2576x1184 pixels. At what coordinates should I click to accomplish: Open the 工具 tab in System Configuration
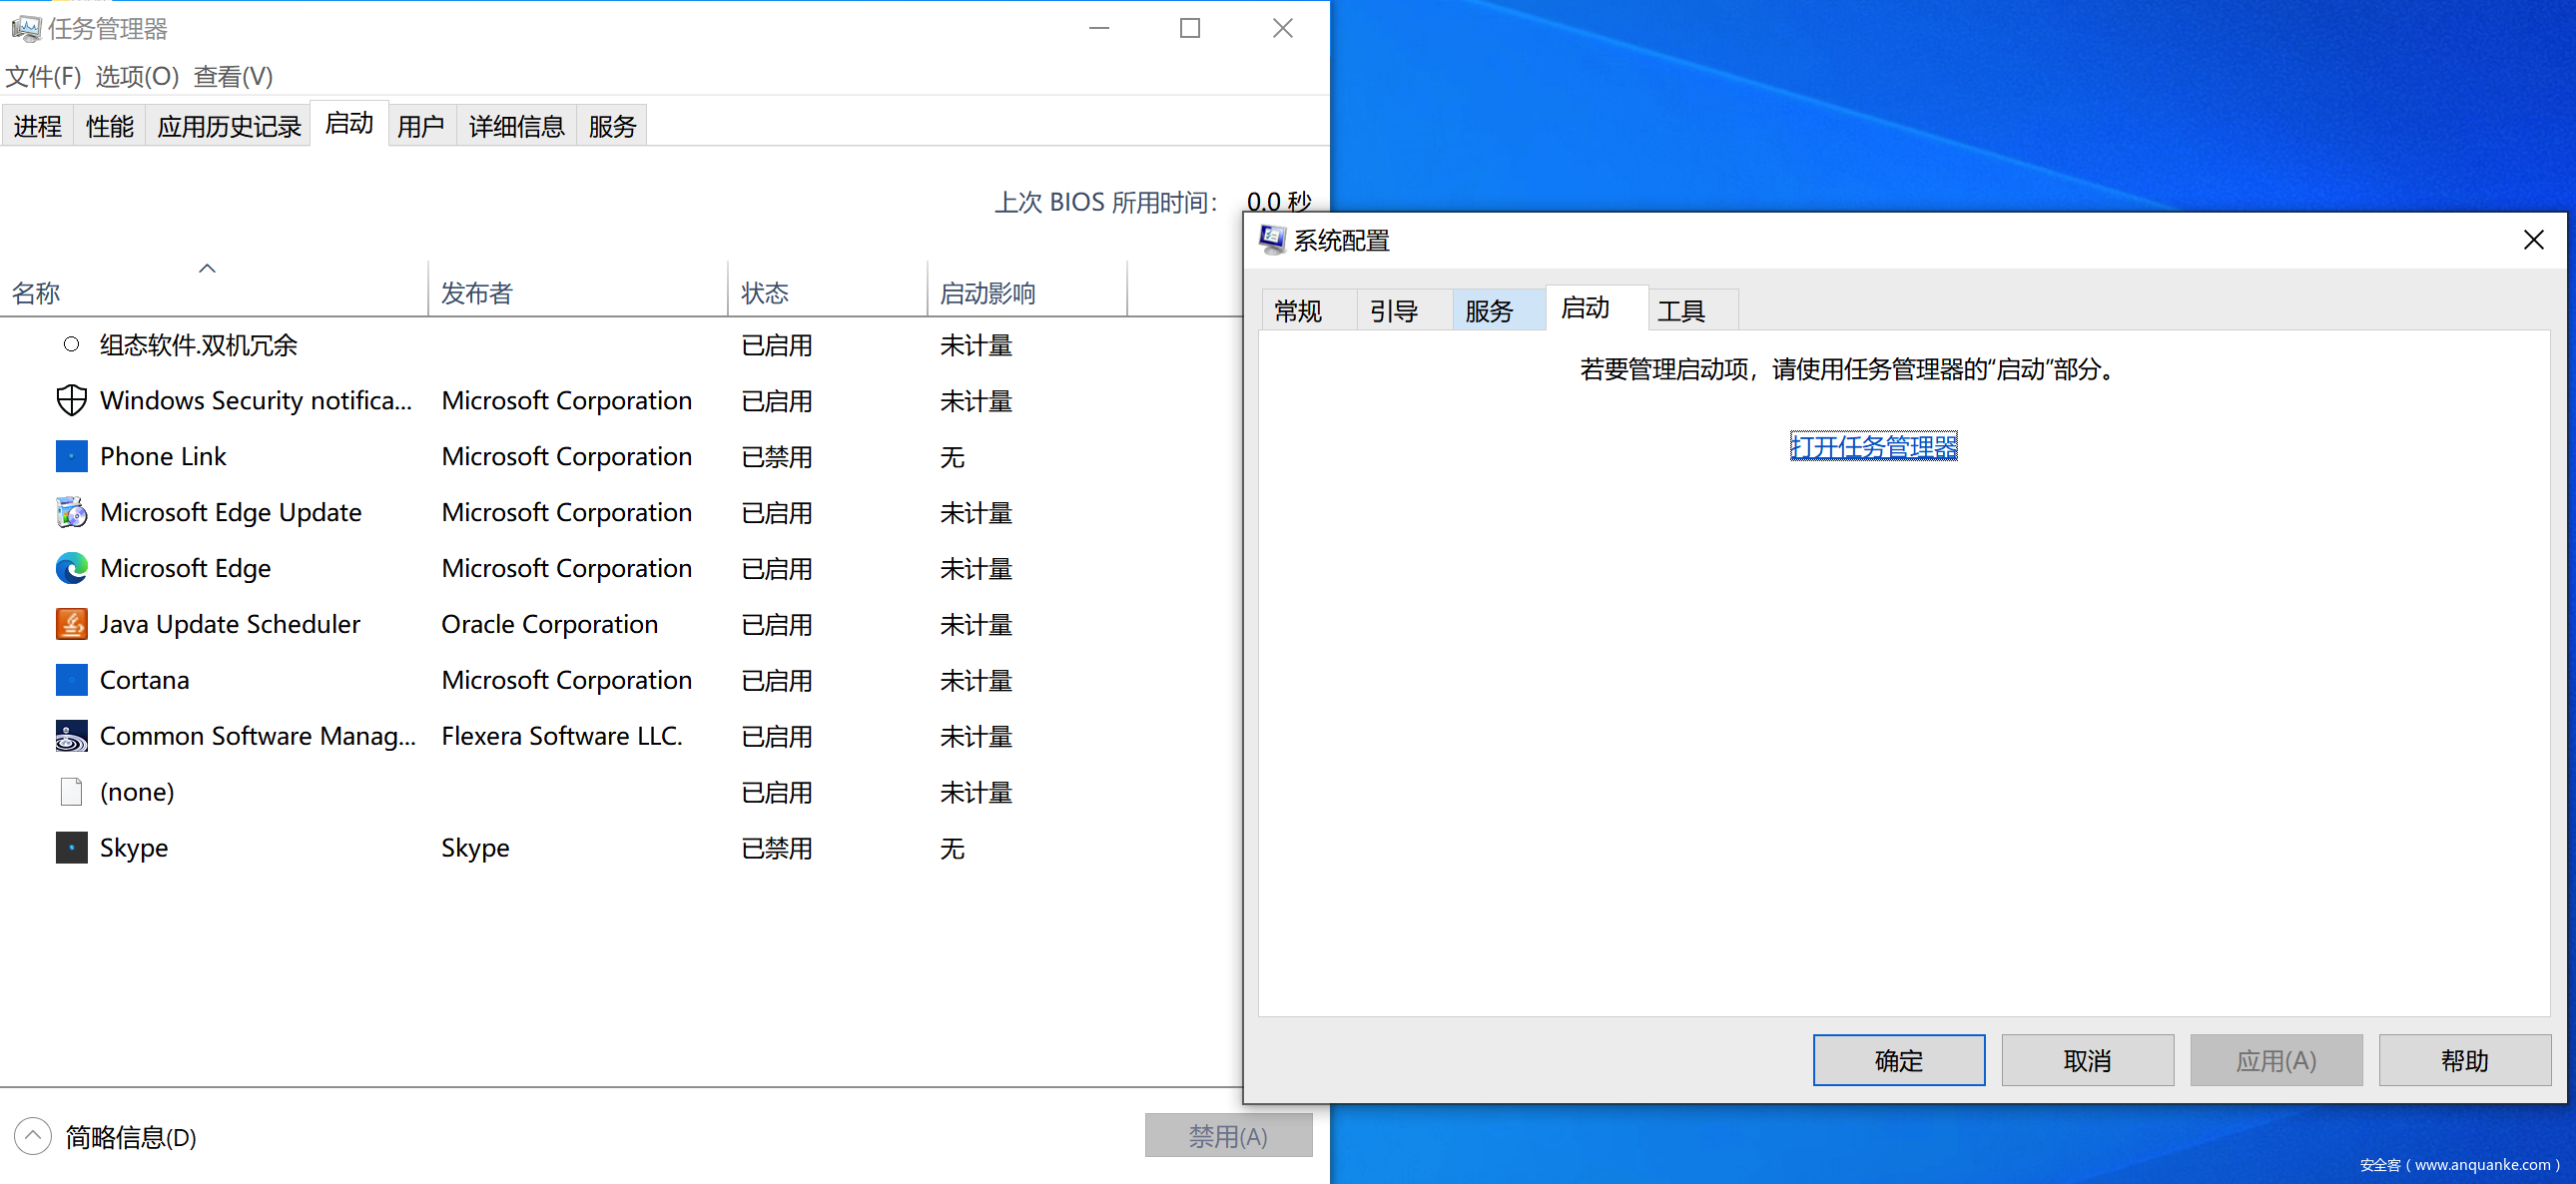point(1680,311)
